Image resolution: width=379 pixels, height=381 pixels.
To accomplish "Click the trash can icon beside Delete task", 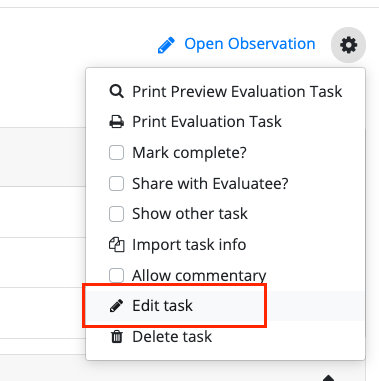I will click(117, 336).
